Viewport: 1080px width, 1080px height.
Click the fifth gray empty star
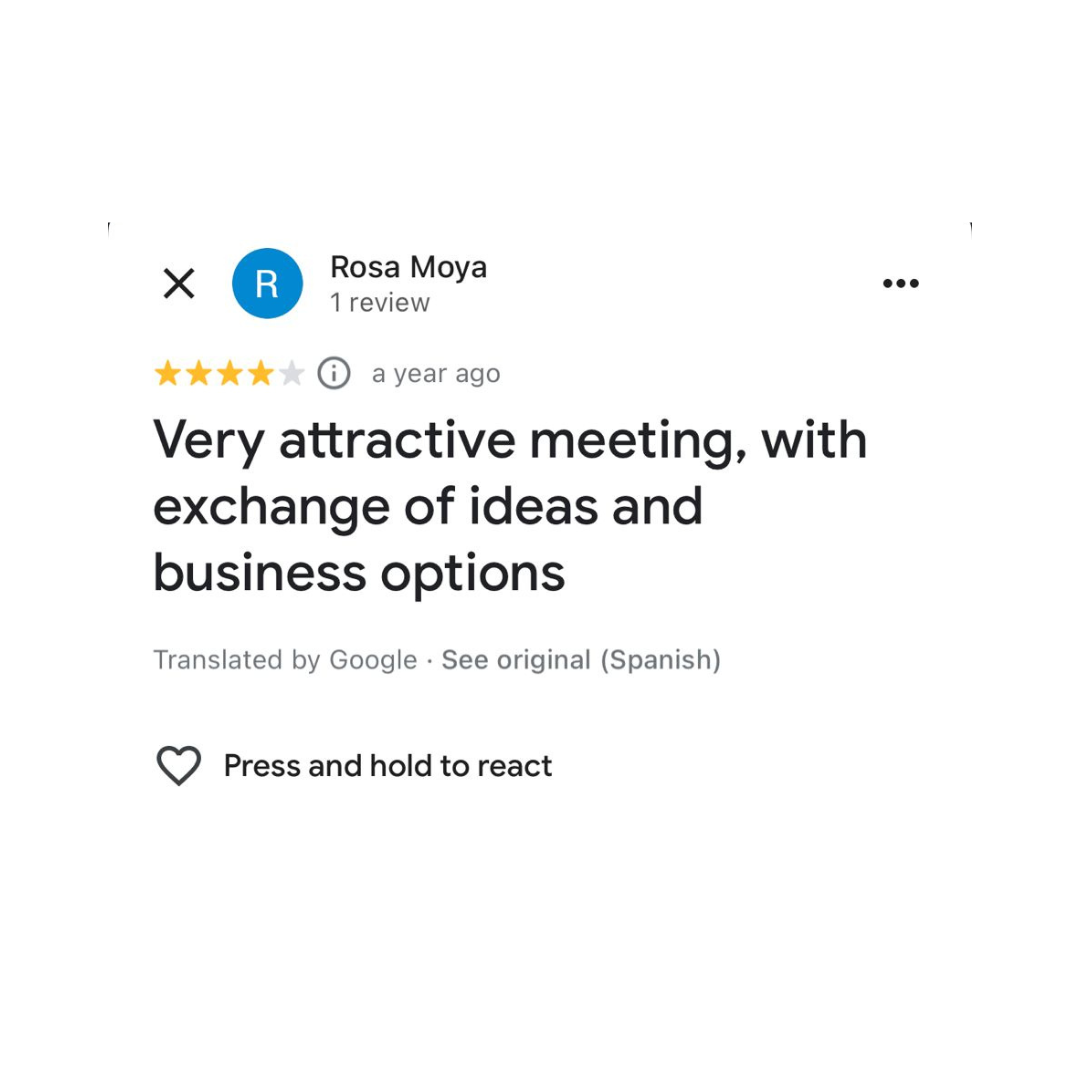[x=291, y=374]
